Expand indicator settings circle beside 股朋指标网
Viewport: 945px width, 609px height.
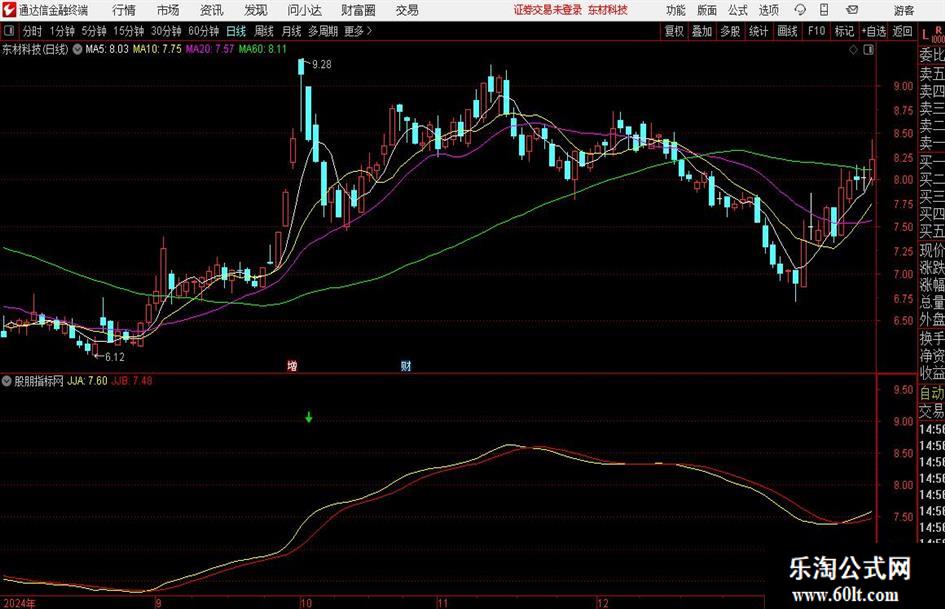coord(7,381)
